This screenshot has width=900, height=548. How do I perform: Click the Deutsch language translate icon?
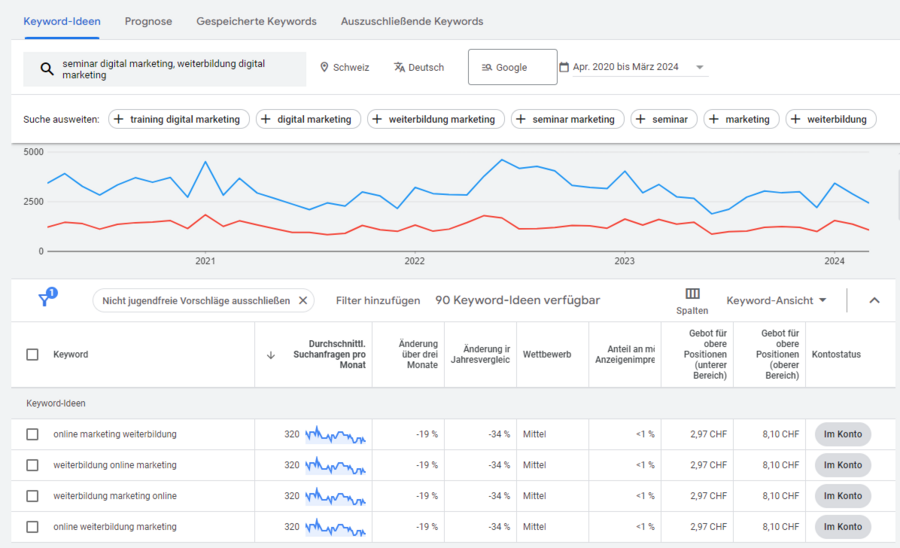[x=399, y=68]
